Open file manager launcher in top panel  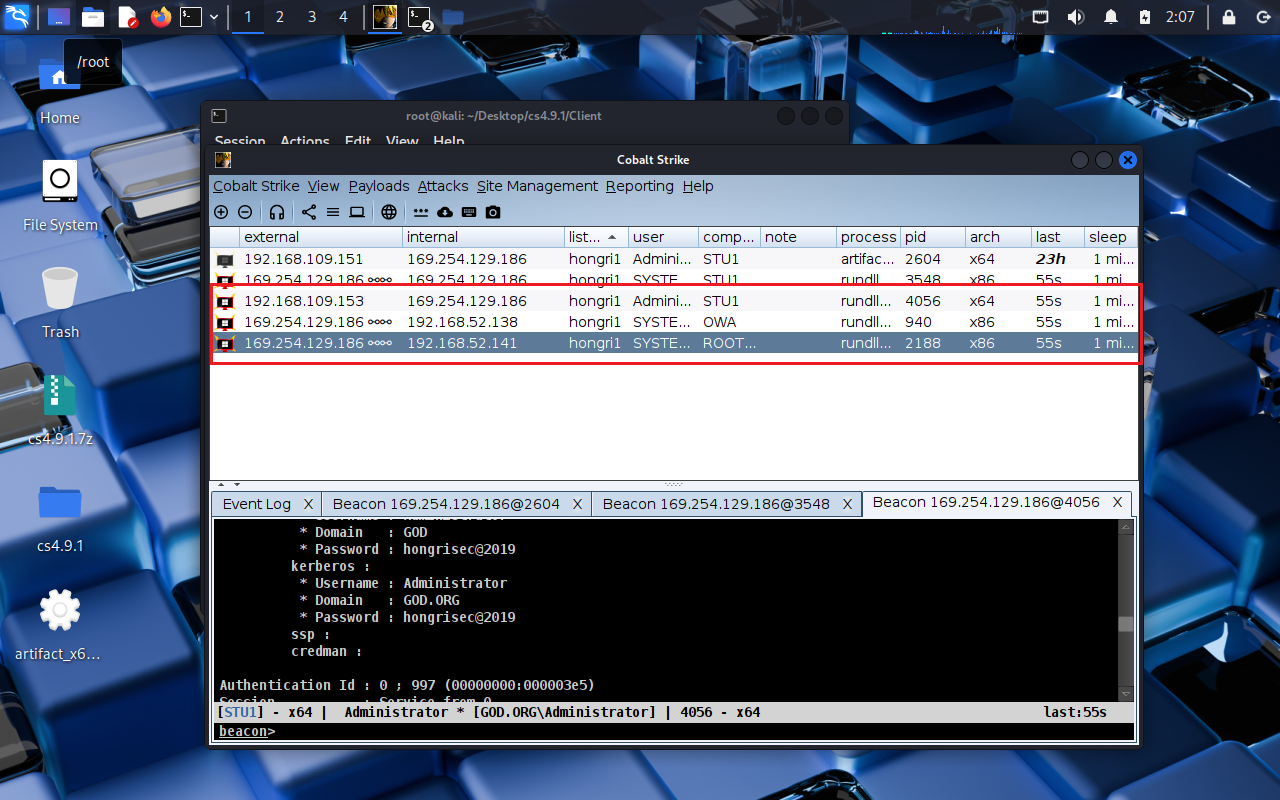pos(93,17)
